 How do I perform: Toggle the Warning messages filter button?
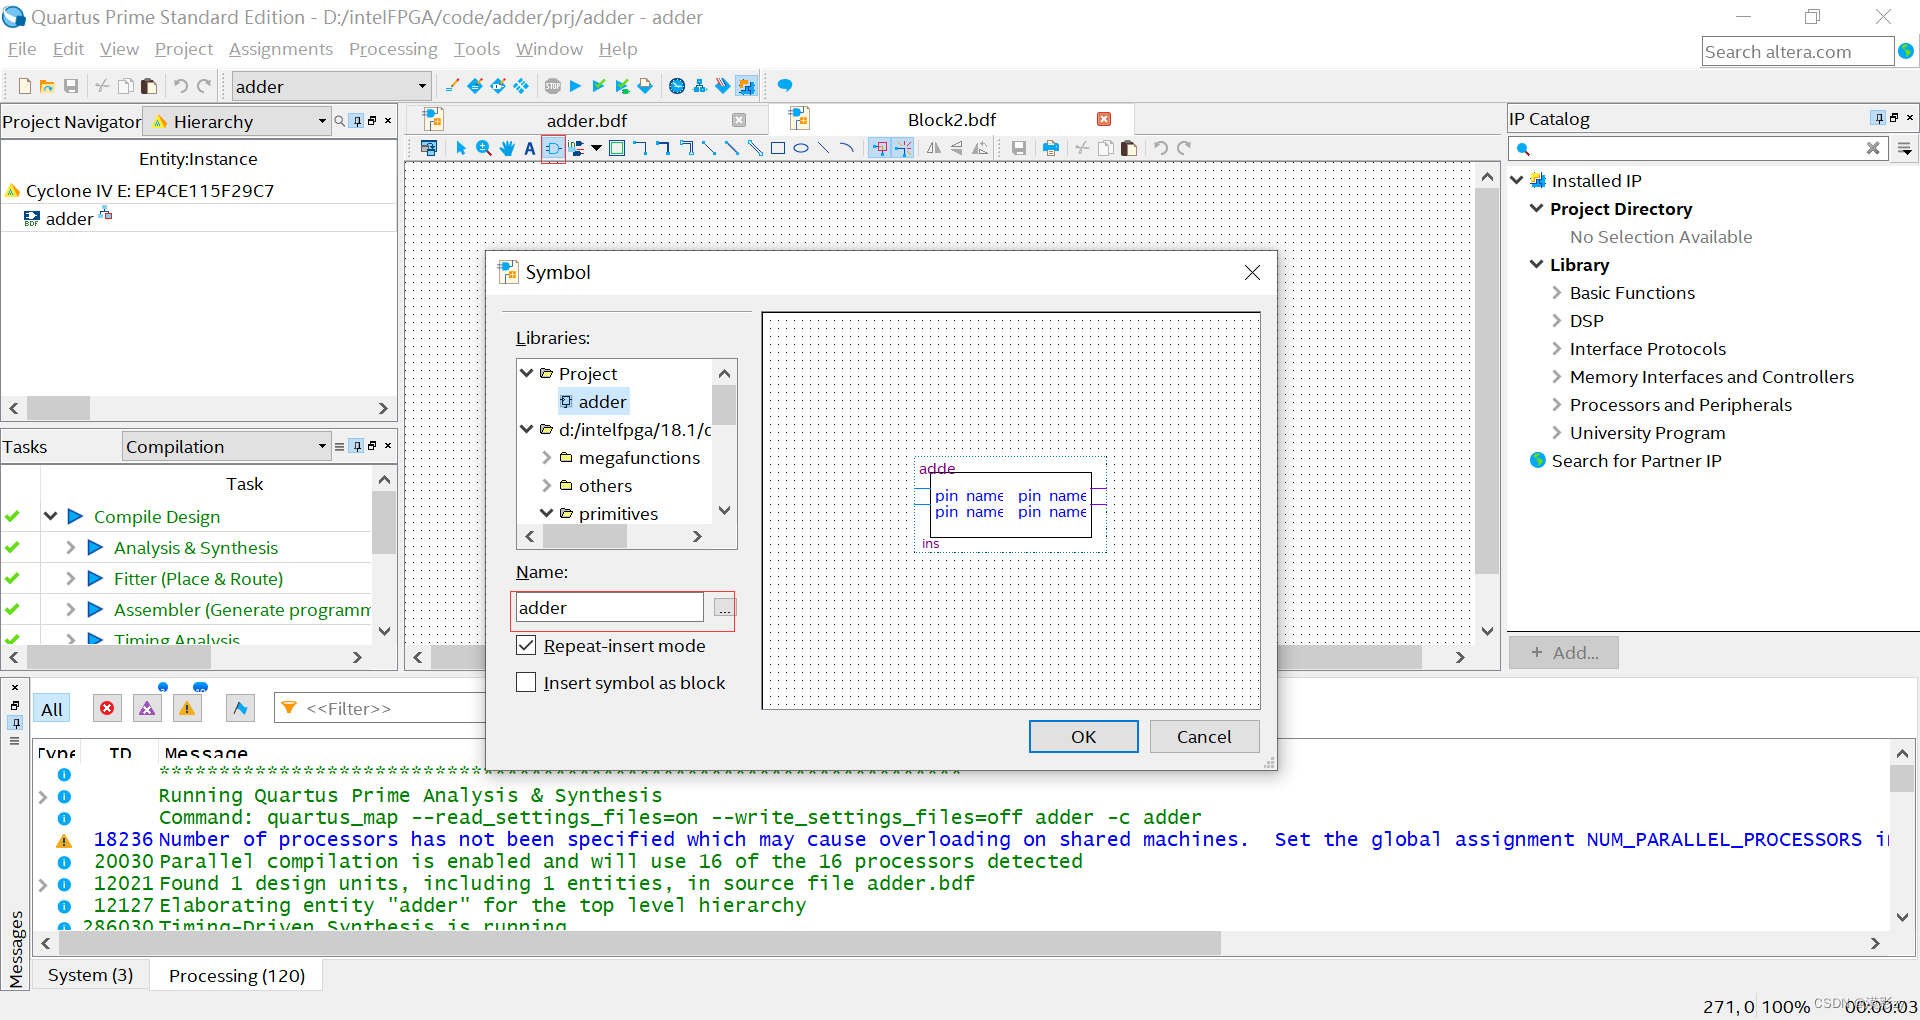pyautogui.click(x=187, y=708)
